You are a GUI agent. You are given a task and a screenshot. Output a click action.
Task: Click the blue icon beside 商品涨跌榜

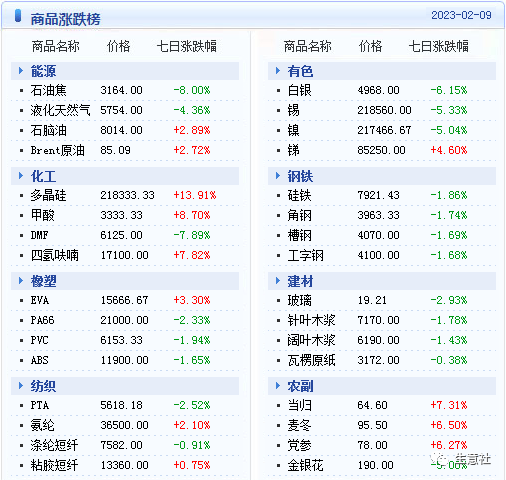pos(18,16)
